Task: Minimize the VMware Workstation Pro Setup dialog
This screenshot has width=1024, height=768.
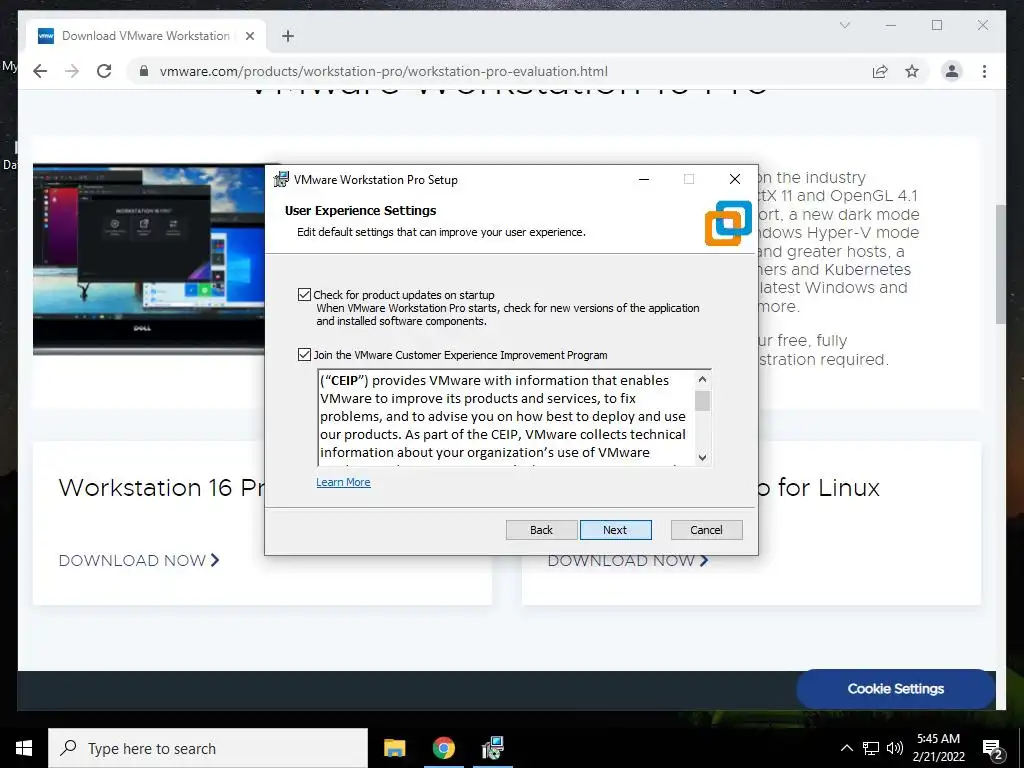Action: coord(644,179)
